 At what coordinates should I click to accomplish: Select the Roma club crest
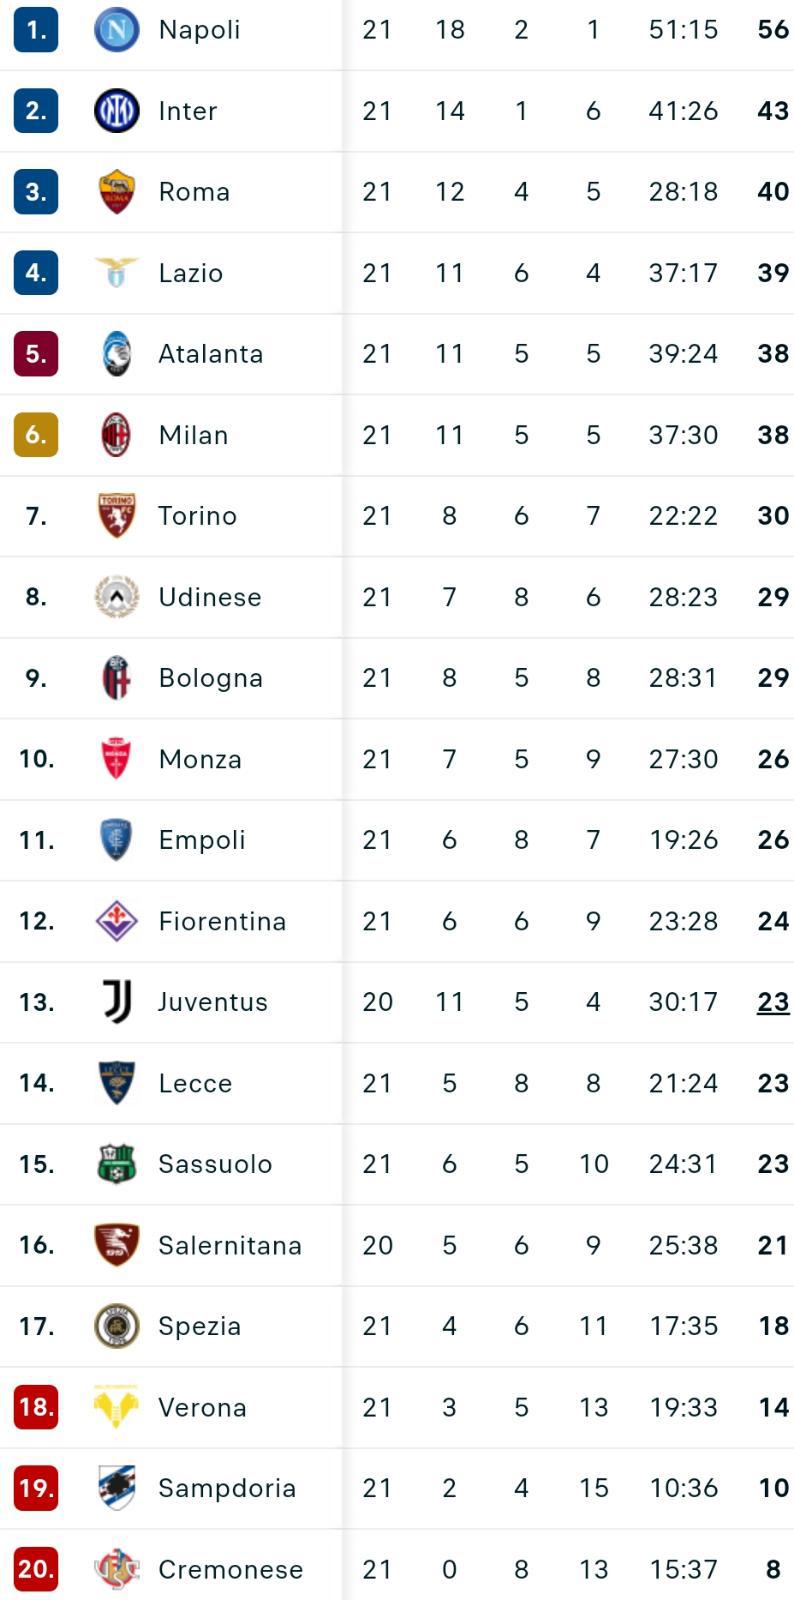pyautogui.click(x=116, y=192)
